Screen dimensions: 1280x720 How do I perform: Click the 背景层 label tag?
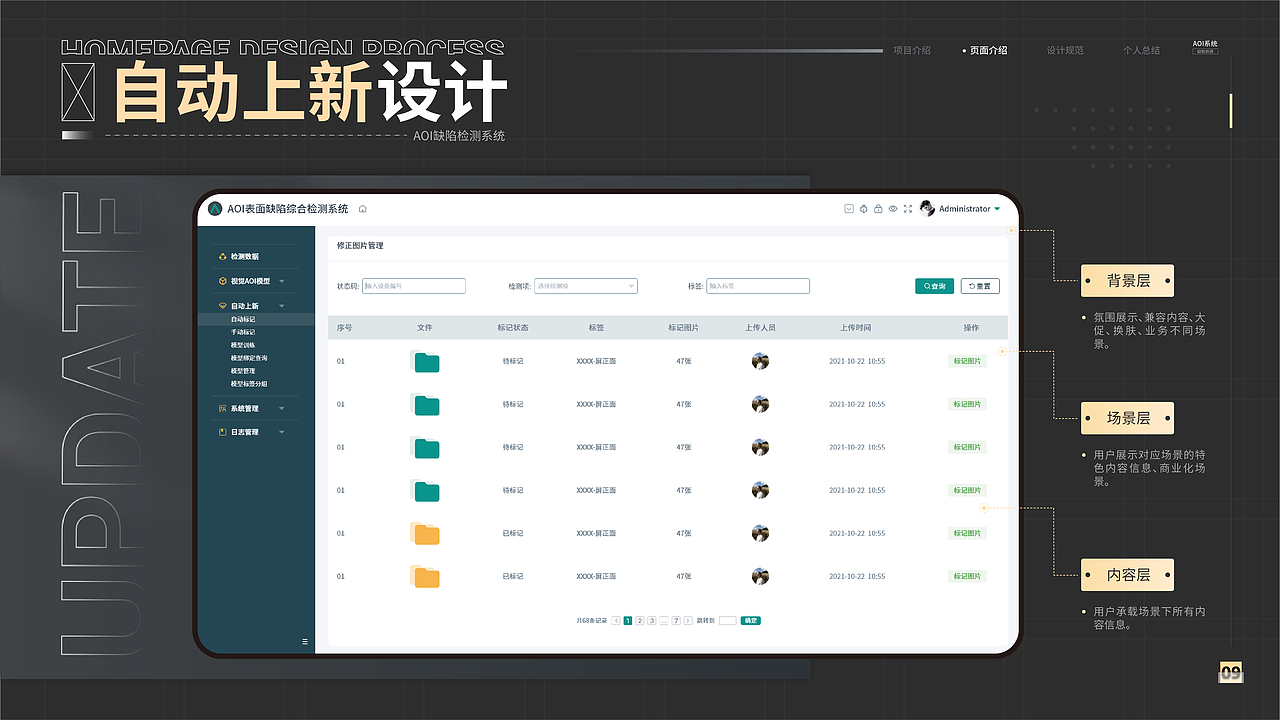pyautogui.click(x=1128, y=281)
